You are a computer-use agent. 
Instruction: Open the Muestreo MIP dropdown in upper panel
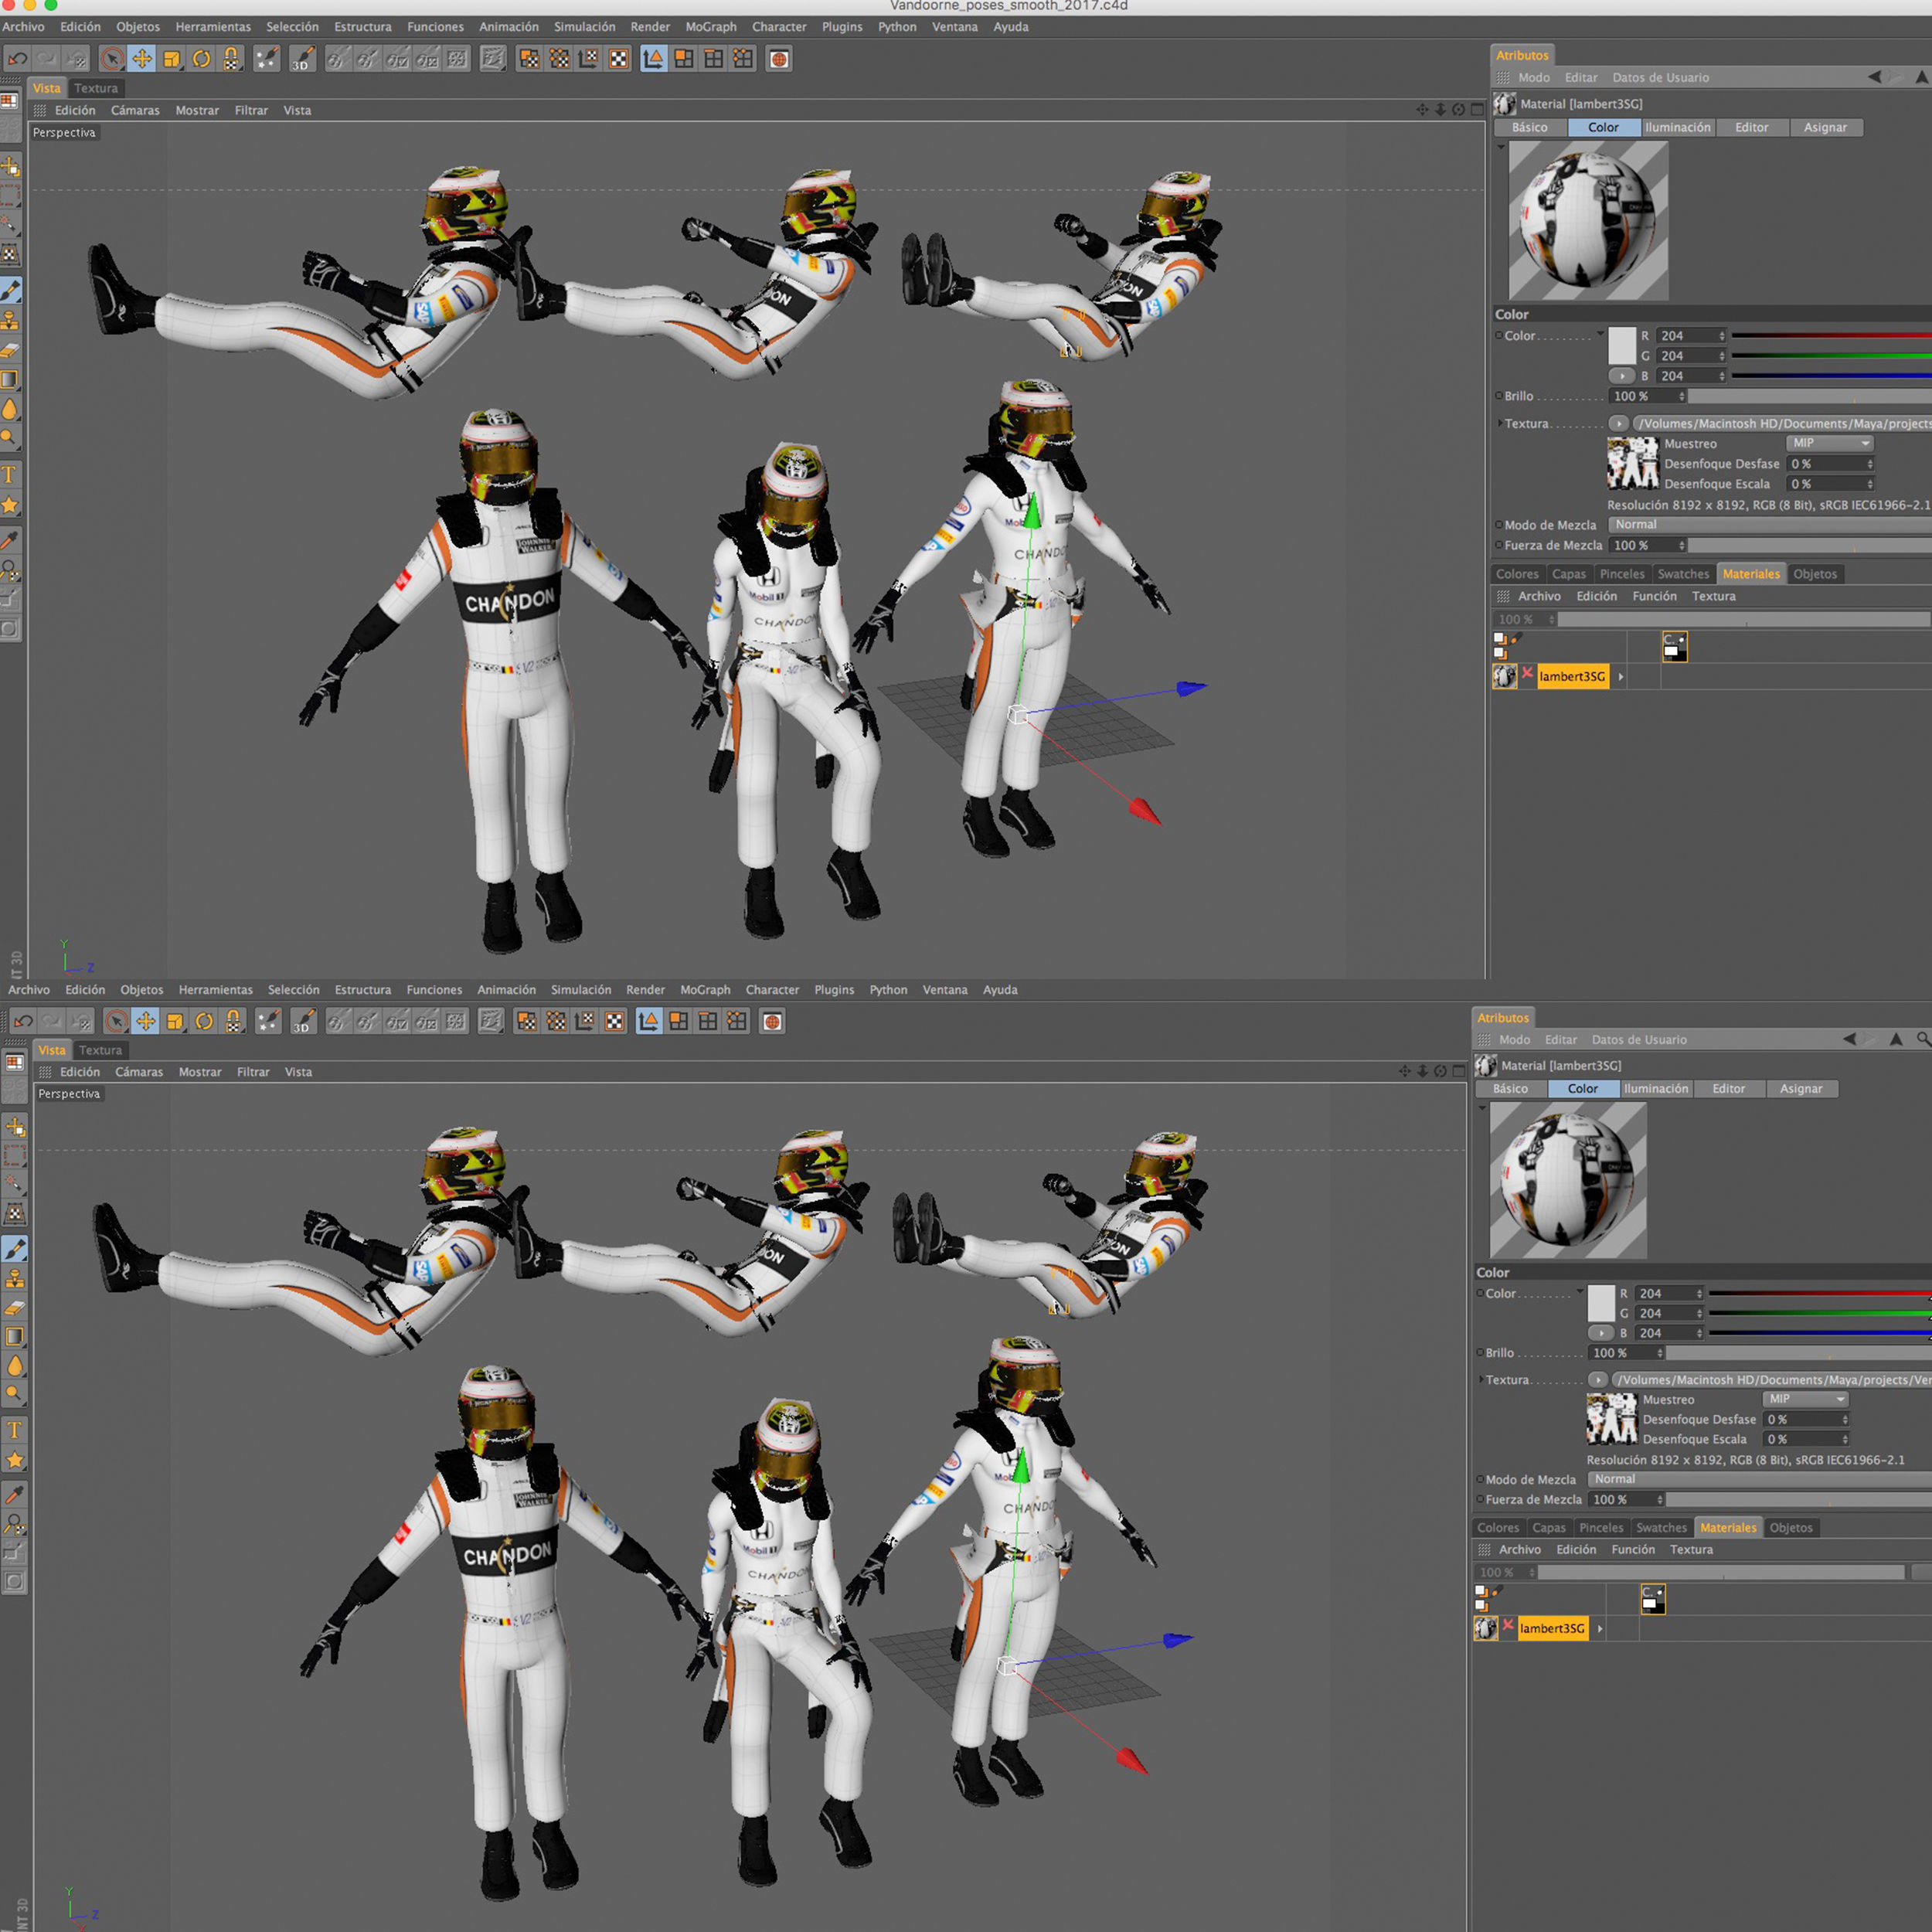[1829, 443]
